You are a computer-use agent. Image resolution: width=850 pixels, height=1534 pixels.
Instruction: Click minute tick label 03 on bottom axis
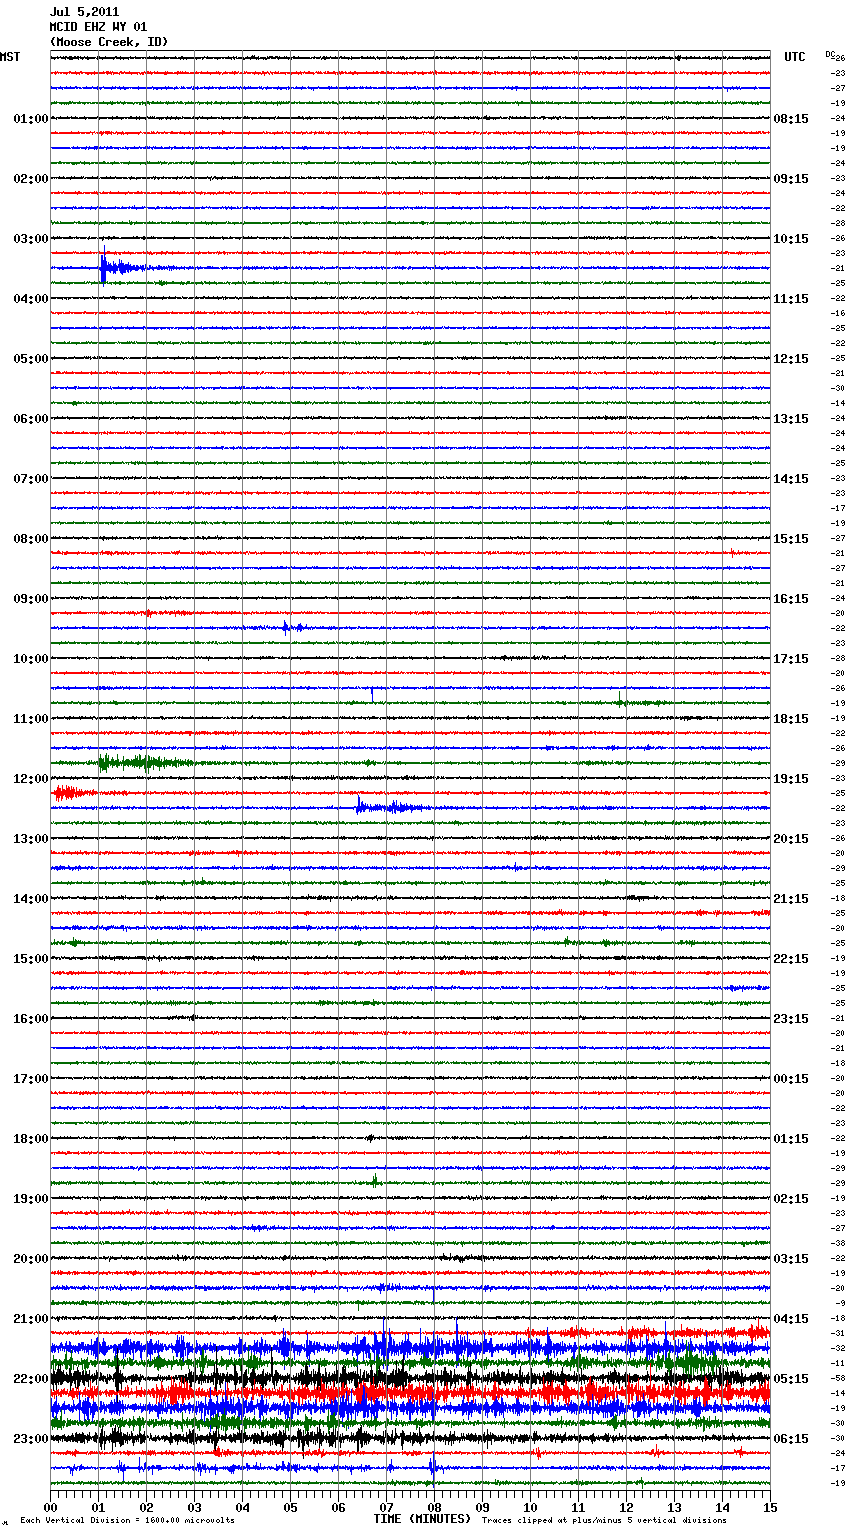tap(194, 1507)
